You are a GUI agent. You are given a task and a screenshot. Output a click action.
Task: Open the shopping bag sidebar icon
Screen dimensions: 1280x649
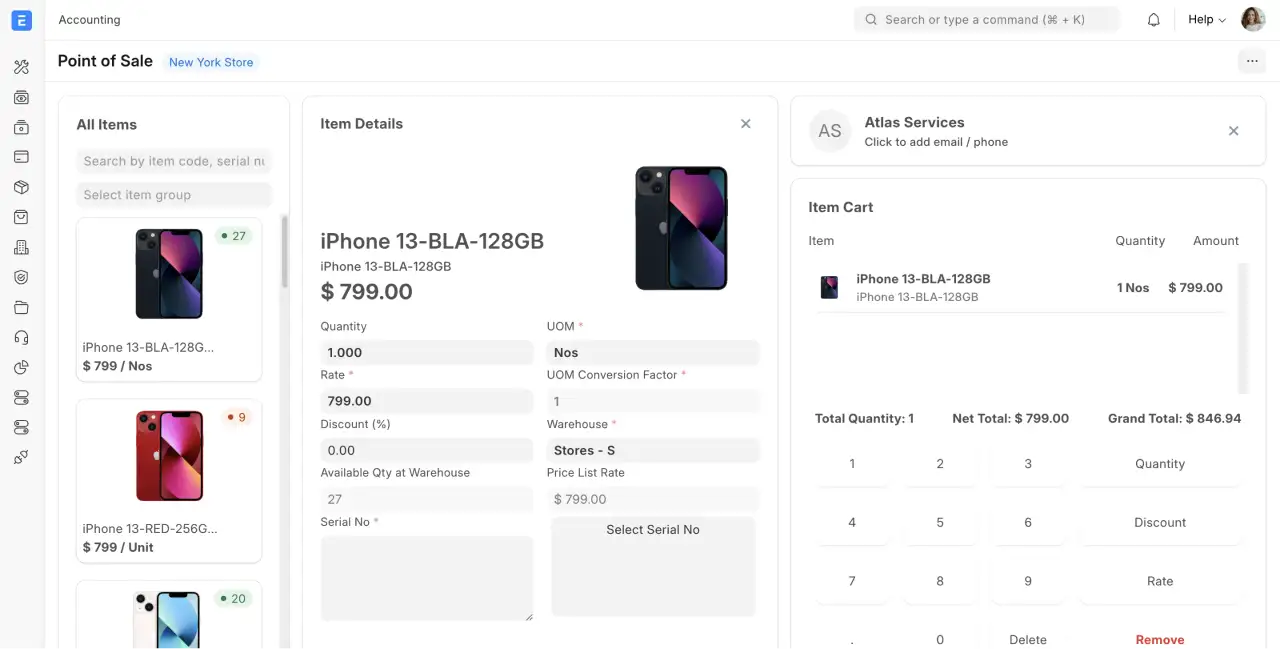pyautogui.click(x=22, y=217)
